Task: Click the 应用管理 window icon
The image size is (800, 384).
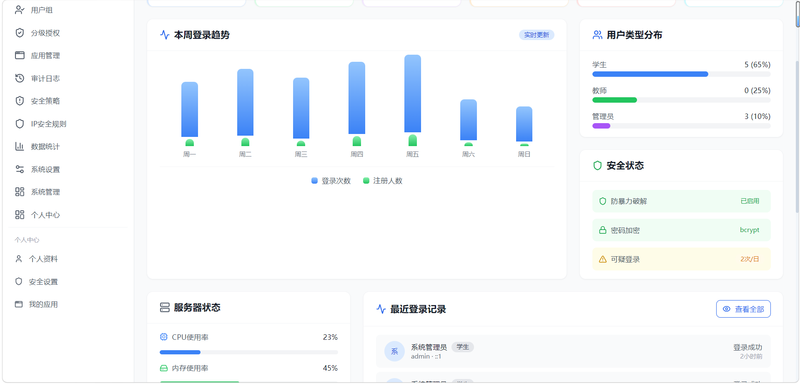Action: click(x=19, y=55)
